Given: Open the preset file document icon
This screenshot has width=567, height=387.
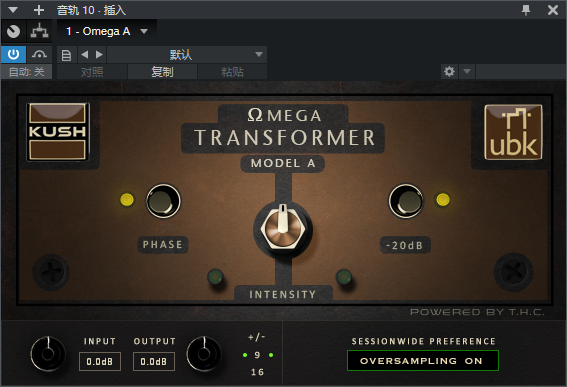Looking at the screenshot, I should coord(66,55).
